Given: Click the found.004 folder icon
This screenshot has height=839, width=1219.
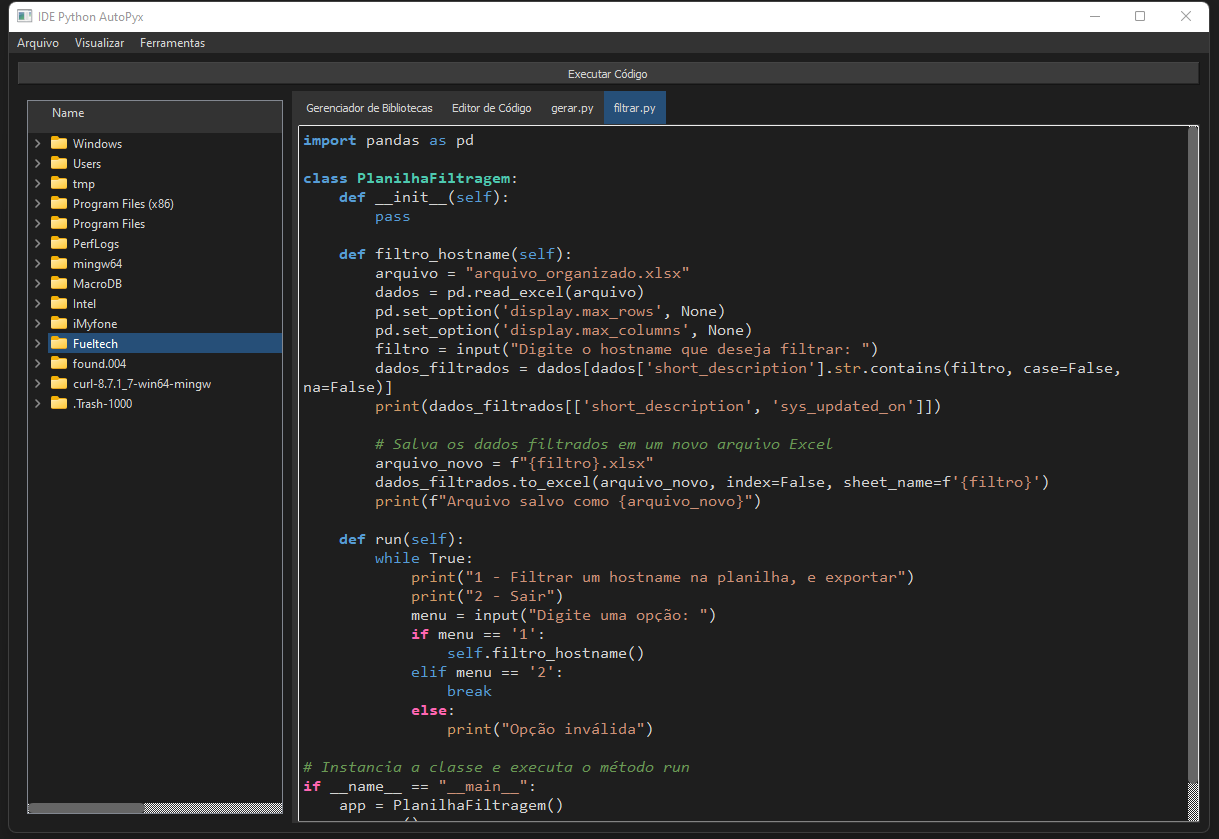Looking at the screenshot, I should [x=59, y=363].
